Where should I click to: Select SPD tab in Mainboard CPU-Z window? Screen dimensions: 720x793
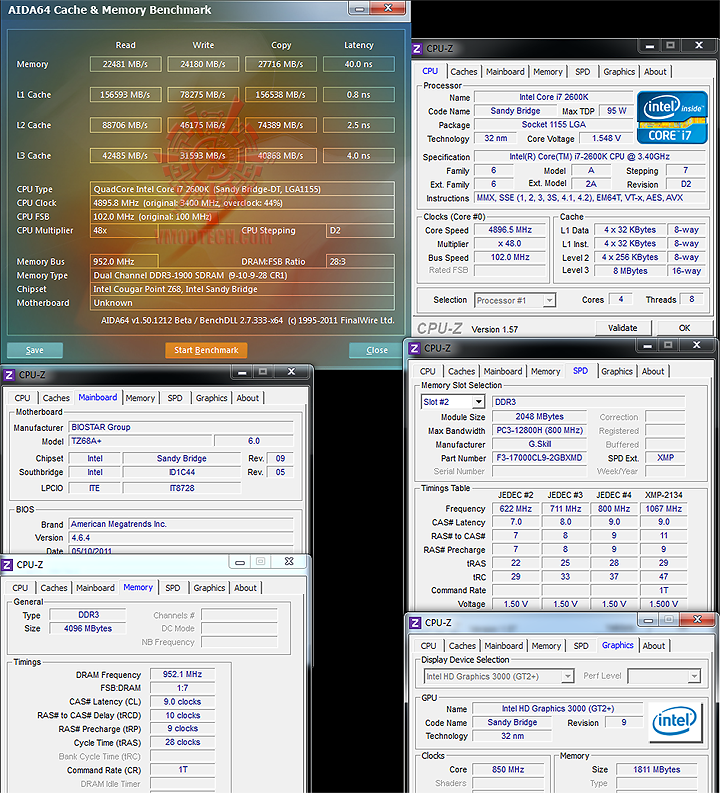point(175,399)
